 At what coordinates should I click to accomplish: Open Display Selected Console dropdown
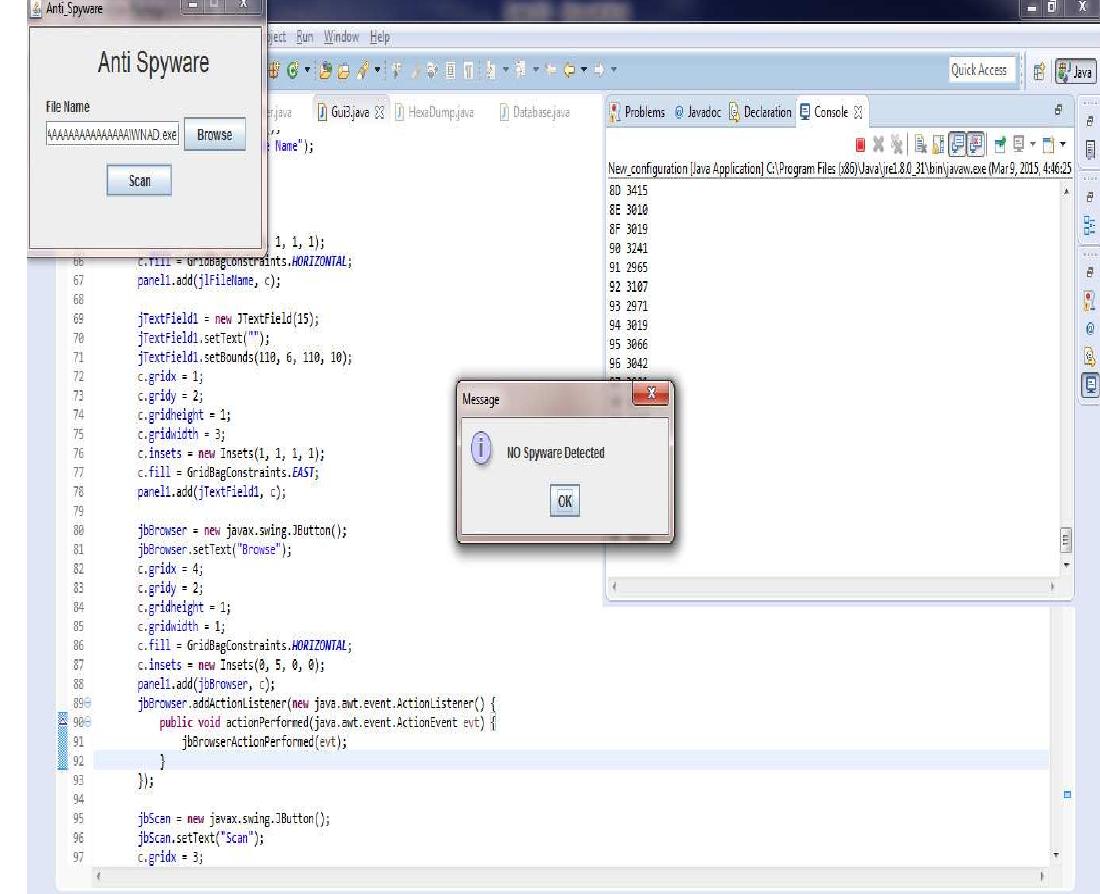click(1033, 145)
